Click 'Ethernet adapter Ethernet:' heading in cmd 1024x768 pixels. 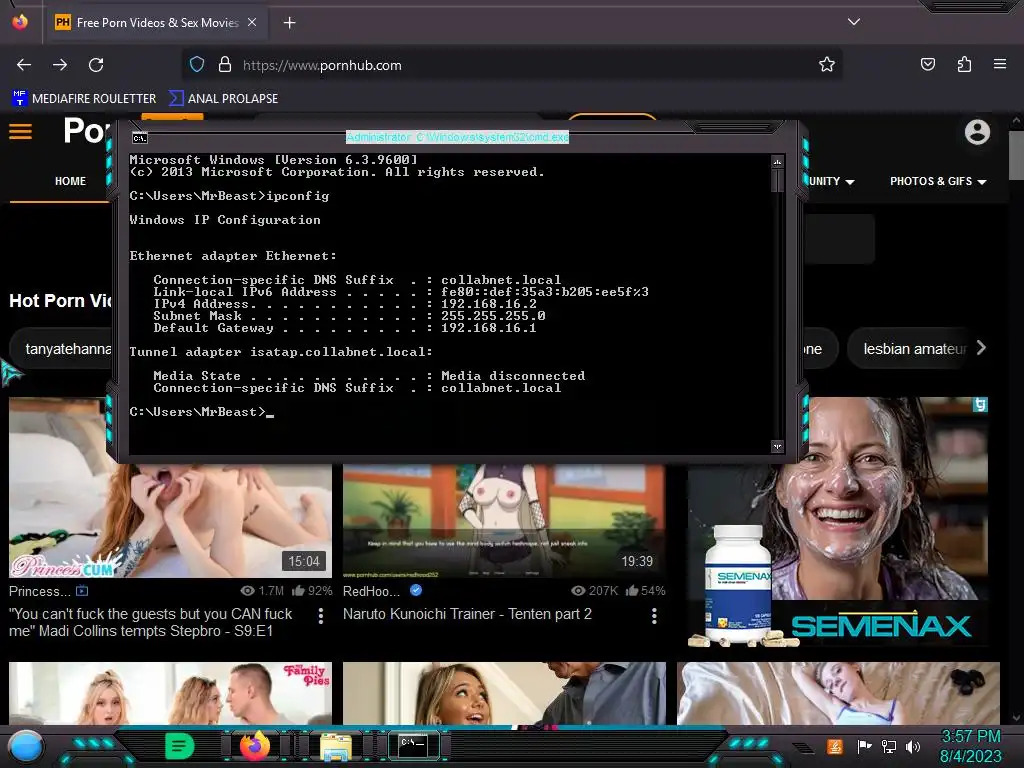pyautogui.click(x=233, y=256)
